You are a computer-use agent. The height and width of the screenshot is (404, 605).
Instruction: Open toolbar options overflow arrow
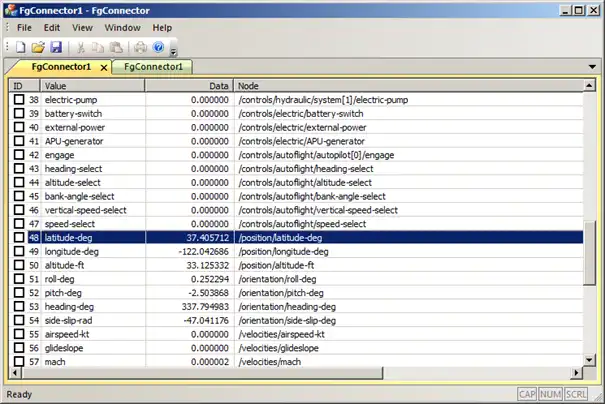[173, 51]
